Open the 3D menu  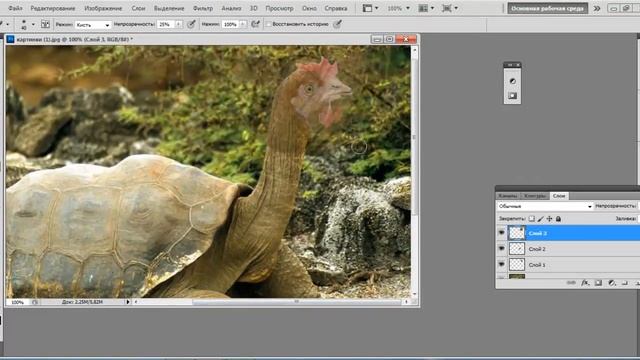[x=253, y=8]
